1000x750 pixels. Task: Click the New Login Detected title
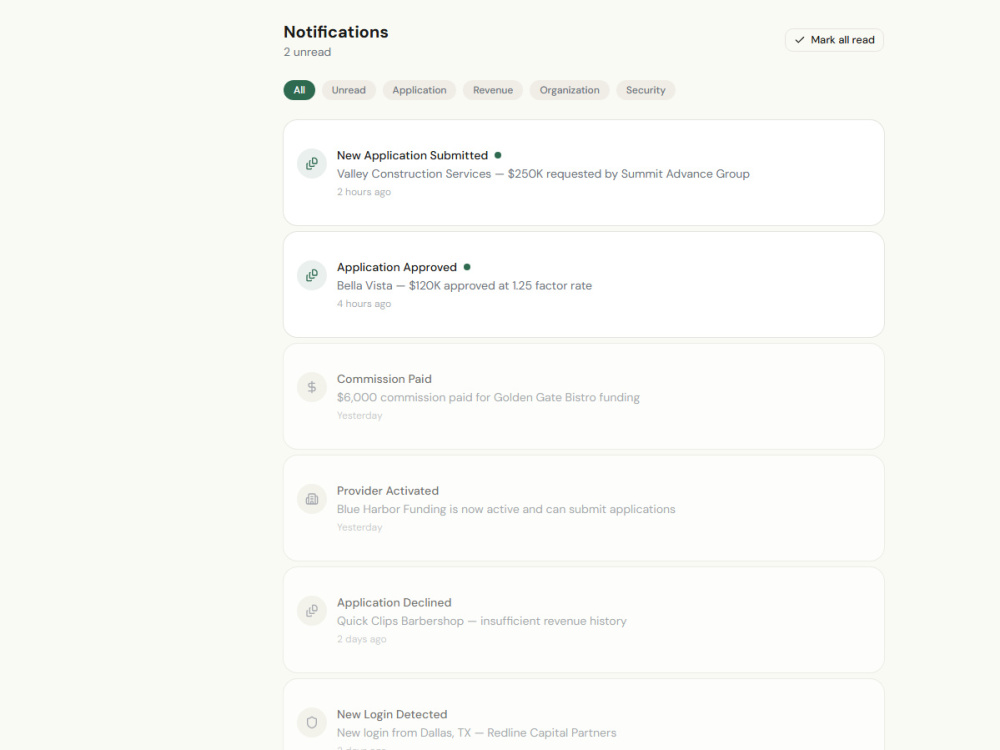[x=392, y=714]
